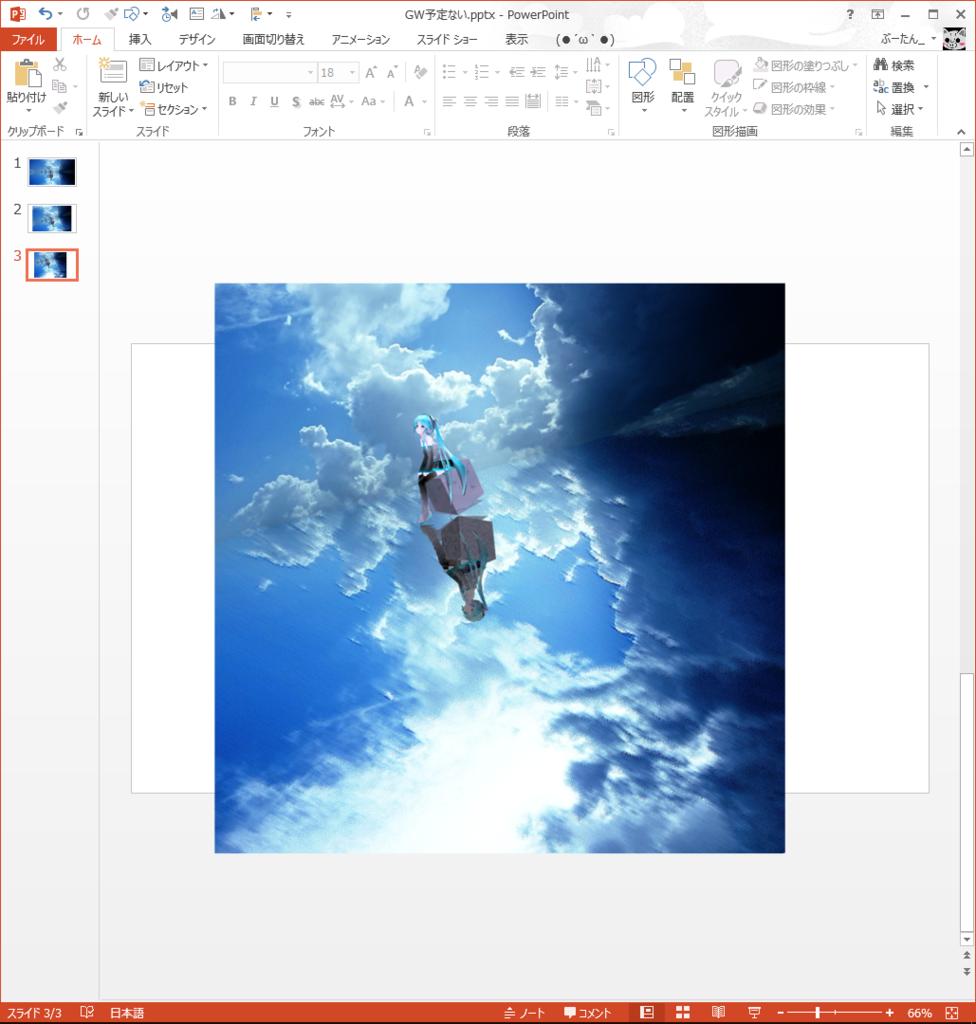Viewport: 976px width, 1024px height.
Task: Switch to the Design (デザイン) tab
Action: coord(197,39)
